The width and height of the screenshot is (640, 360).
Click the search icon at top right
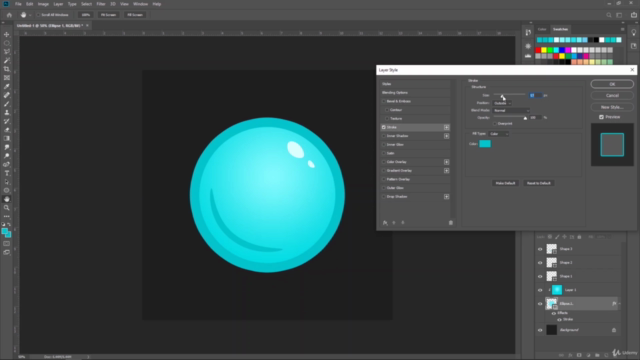[x=609, y=15]
